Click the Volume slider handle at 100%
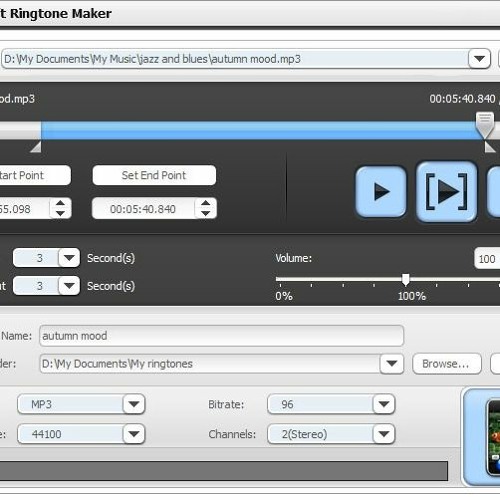 405,280
